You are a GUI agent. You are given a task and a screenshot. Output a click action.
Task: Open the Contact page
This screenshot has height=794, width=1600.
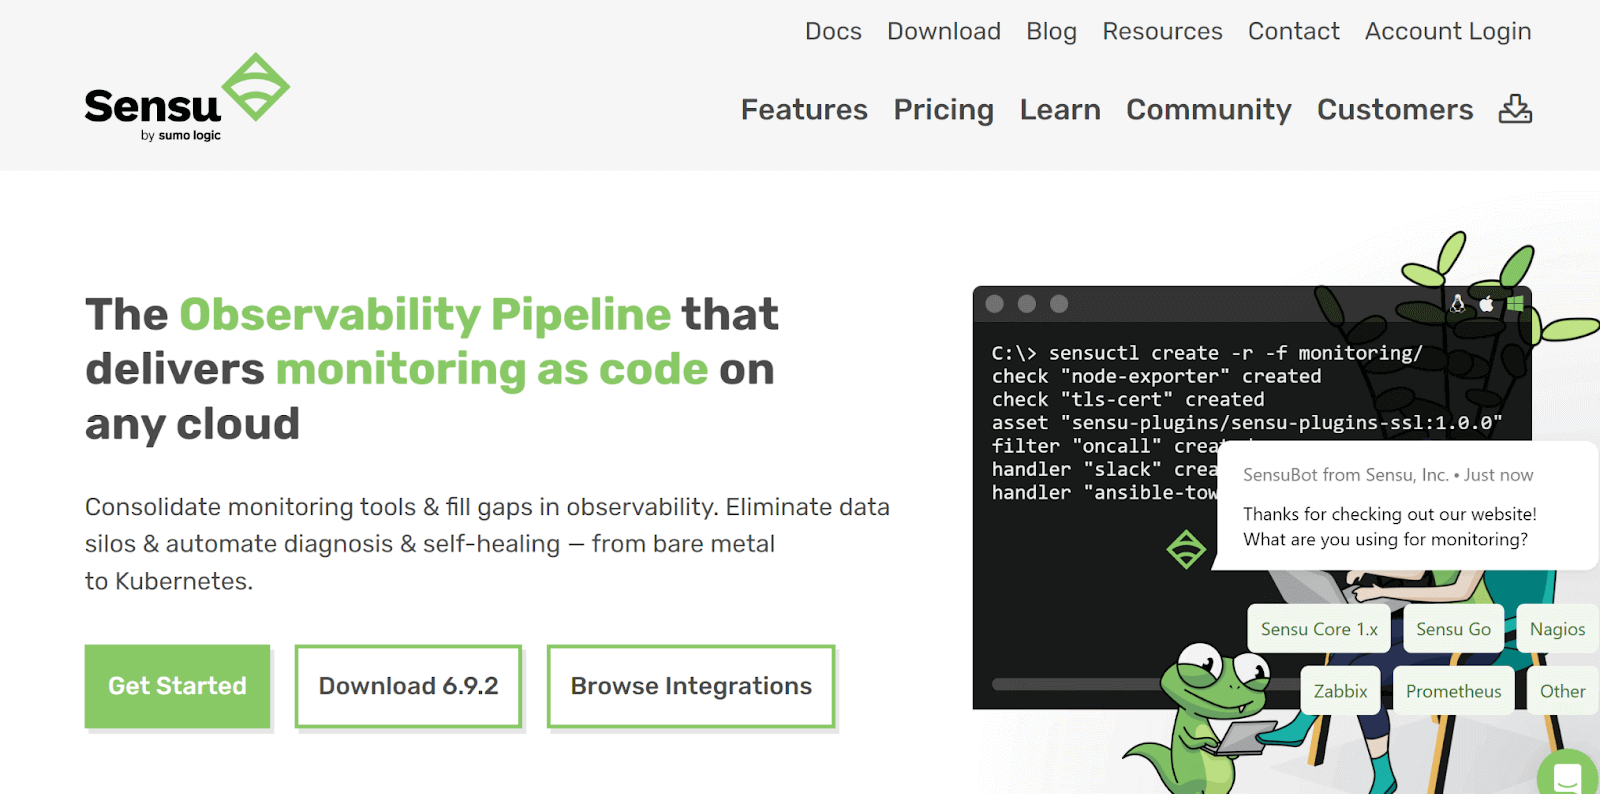coord(1293,32)
